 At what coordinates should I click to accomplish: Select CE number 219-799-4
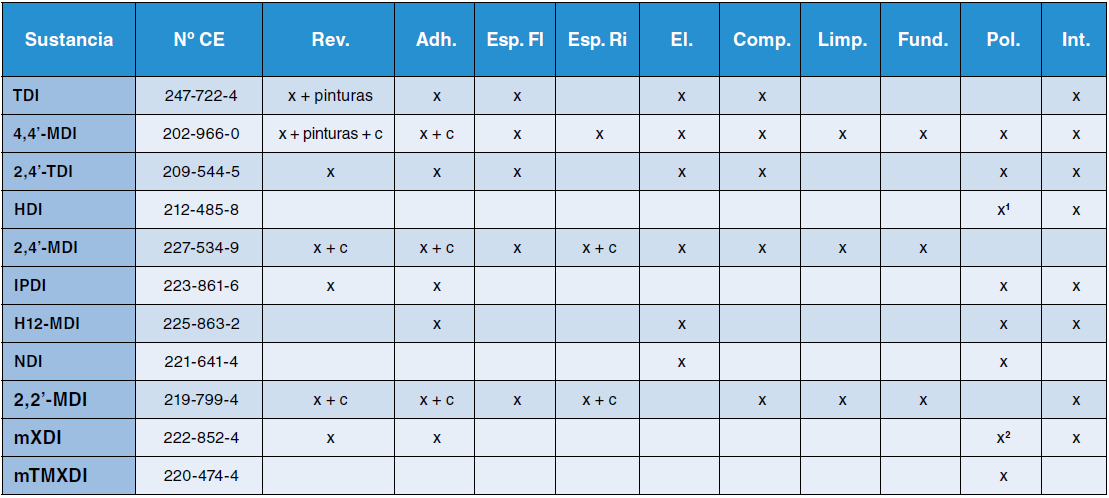tap(201, 400)
